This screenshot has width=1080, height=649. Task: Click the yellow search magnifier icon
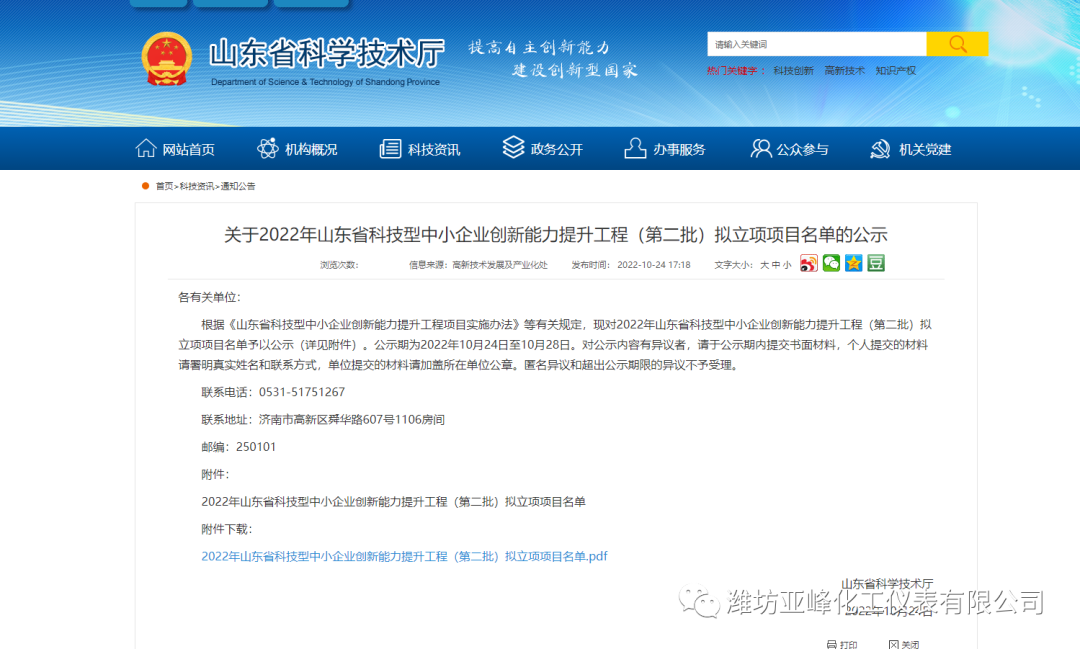957,43
